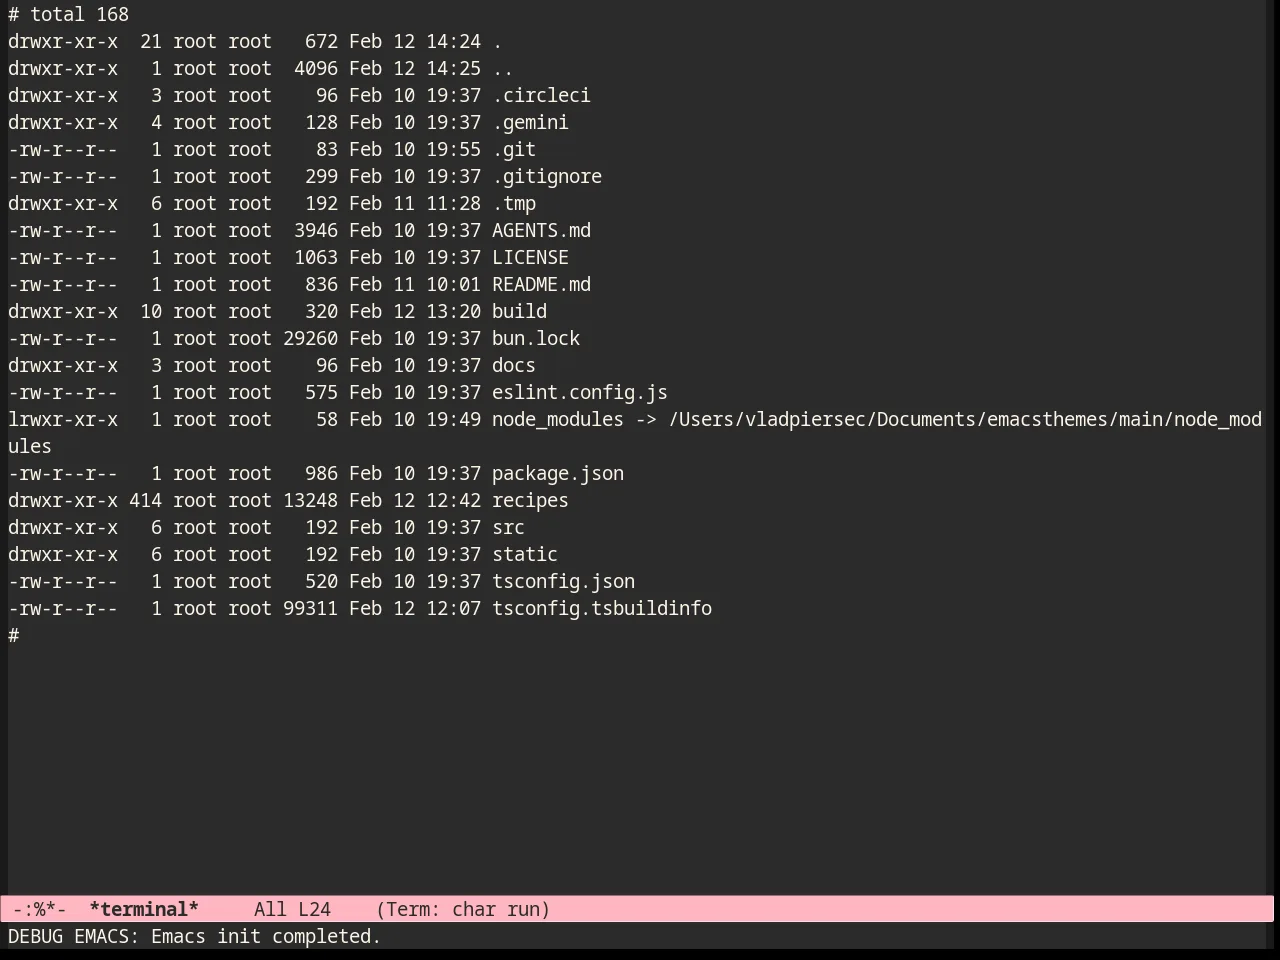Select the LICENSE file entry
Image resolution: width=1280 pixels, height=960 pixels.
coord(530,257)
